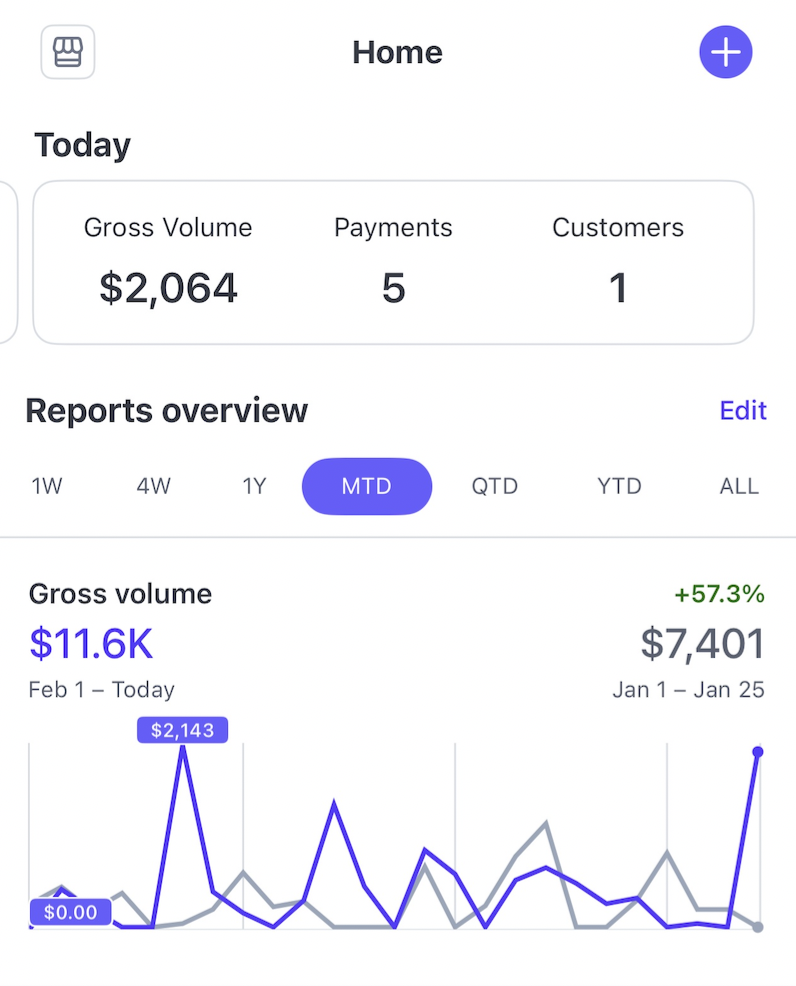Tap the $7,401 previous period total

(702, 644)
